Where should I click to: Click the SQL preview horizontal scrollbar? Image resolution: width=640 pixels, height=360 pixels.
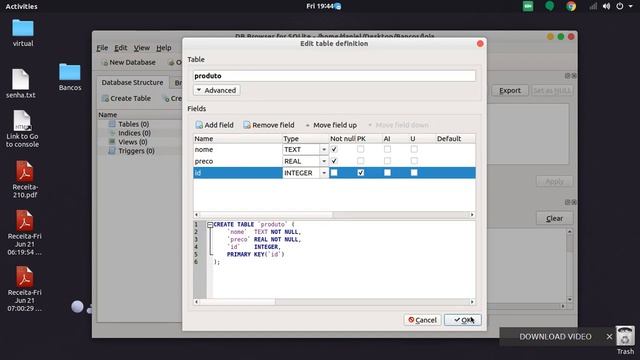point(334,302)
